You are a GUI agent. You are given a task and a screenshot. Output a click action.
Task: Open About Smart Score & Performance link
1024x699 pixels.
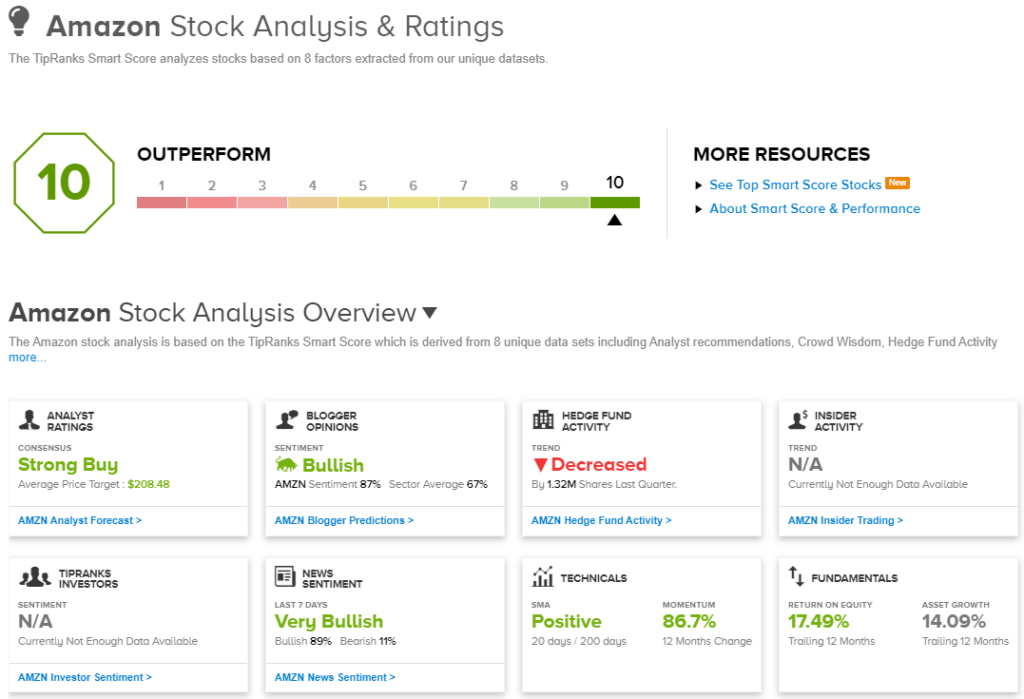click(814, 209)
